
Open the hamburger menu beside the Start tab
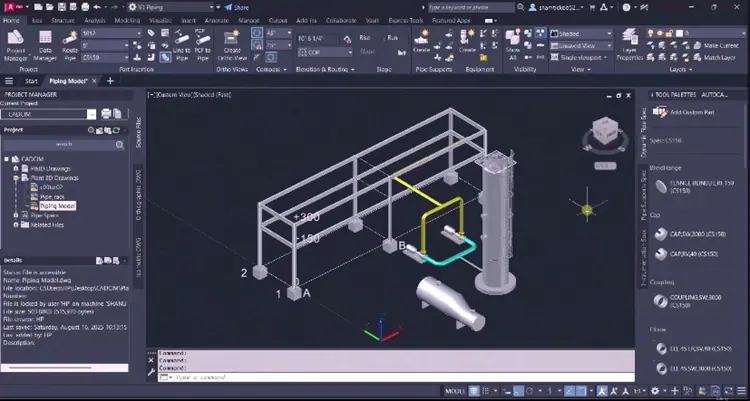[9, 81]
